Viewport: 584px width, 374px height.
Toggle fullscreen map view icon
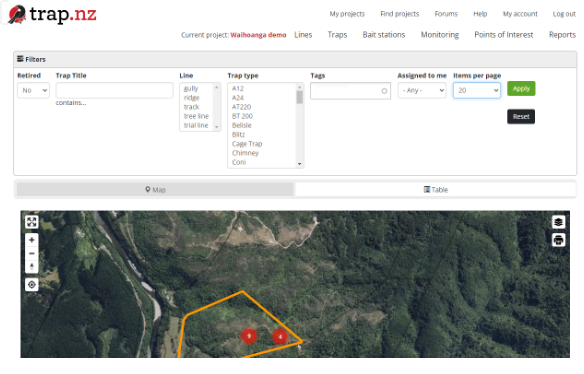(x=32, y=222)
